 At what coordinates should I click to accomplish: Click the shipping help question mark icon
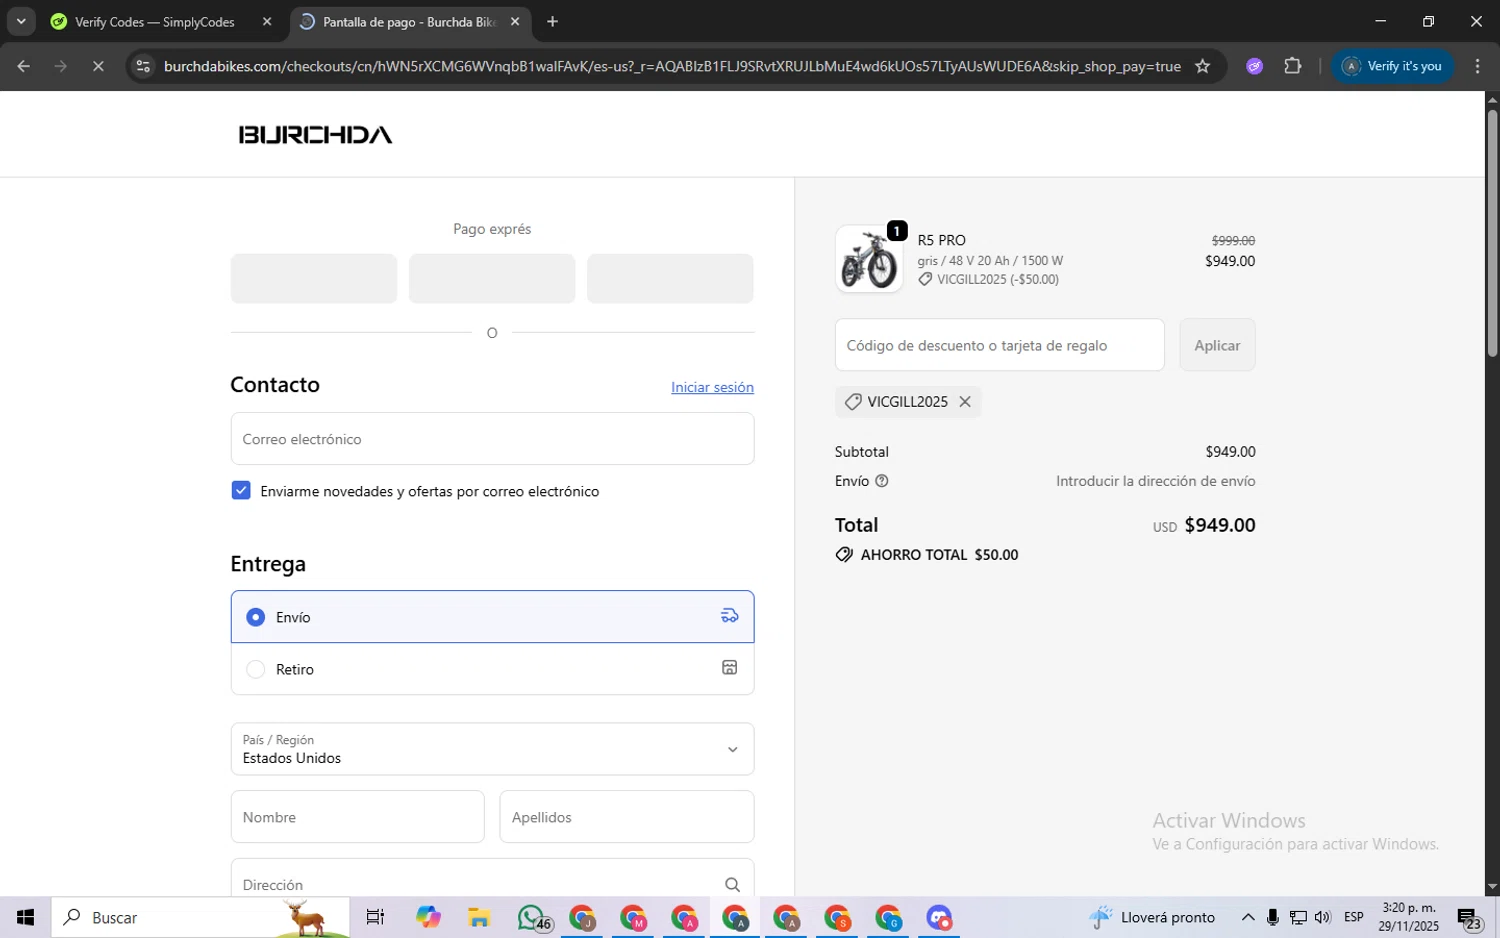(882, 481)
